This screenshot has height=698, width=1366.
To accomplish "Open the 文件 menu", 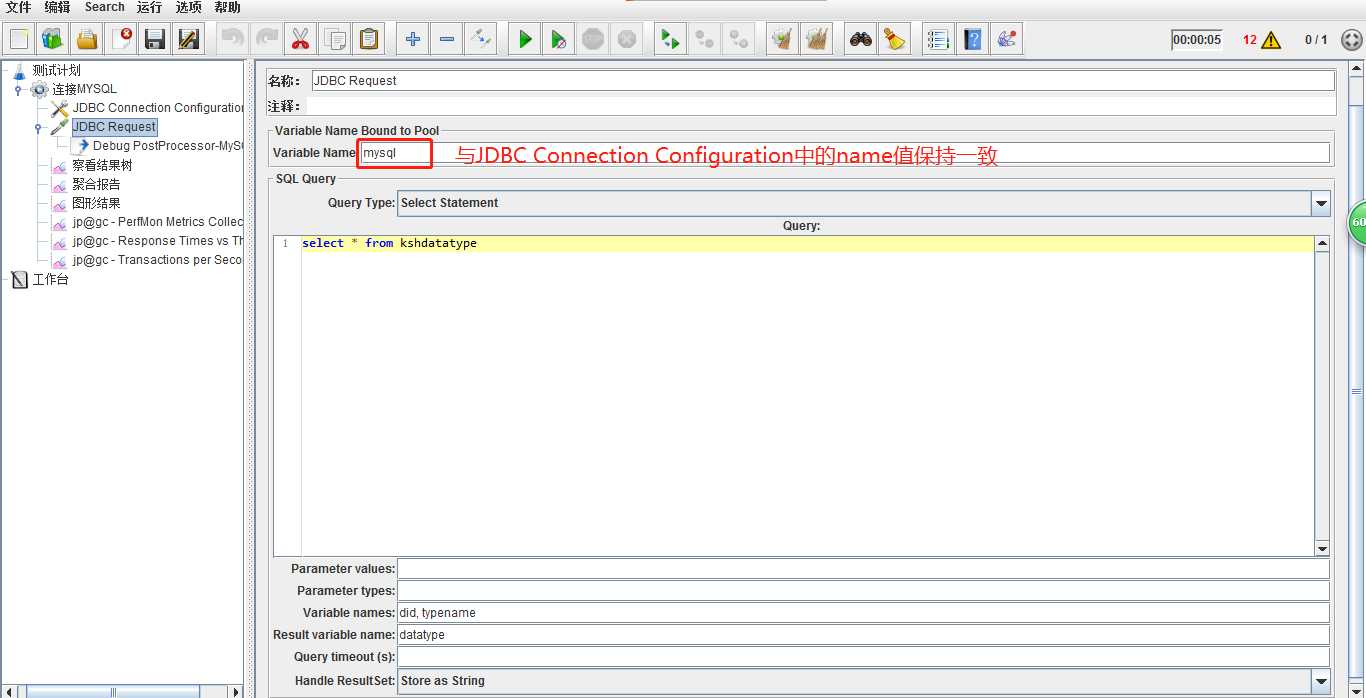I will pyautogui.click(x=19, y=7).
